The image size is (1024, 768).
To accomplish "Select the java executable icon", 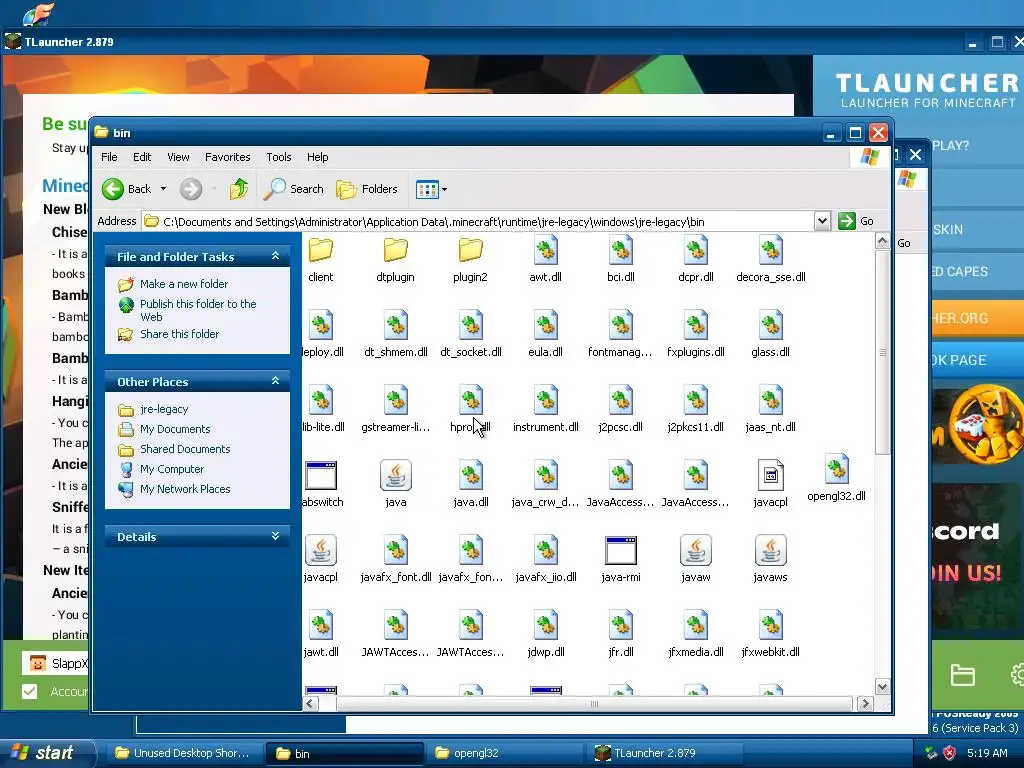I will coord(396,475).
